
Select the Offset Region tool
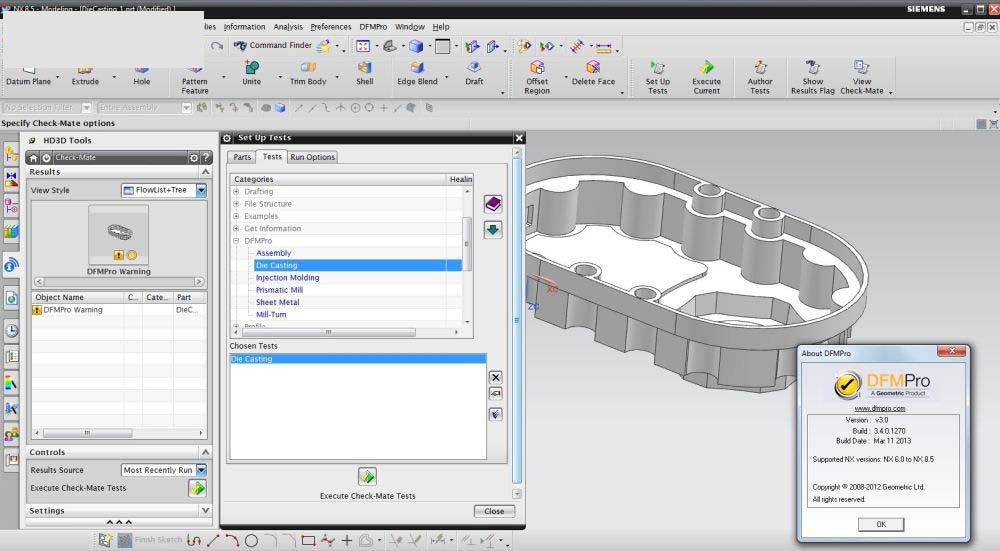coord(537,77)
